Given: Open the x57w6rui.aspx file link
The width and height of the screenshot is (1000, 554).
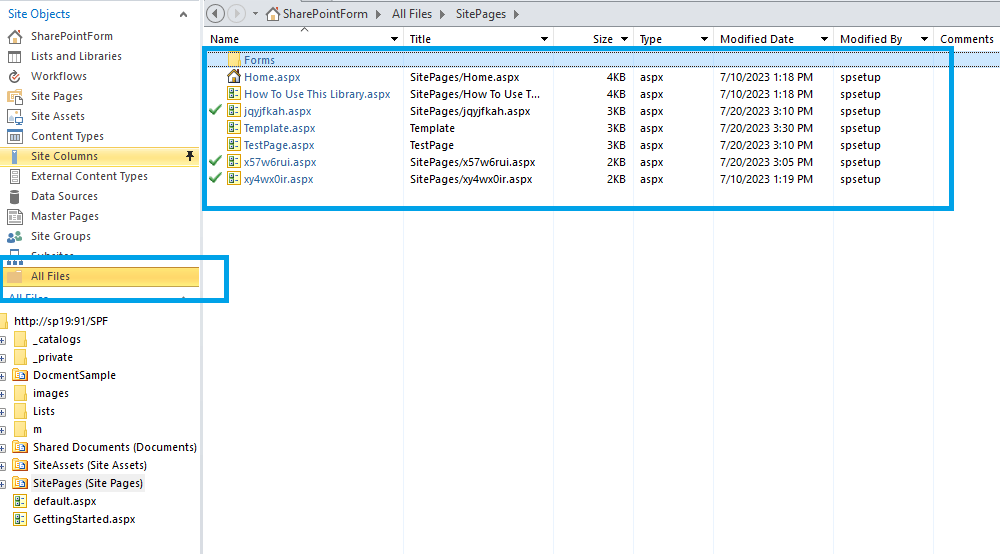Looking at the screenshot, I should click(280, 163).
